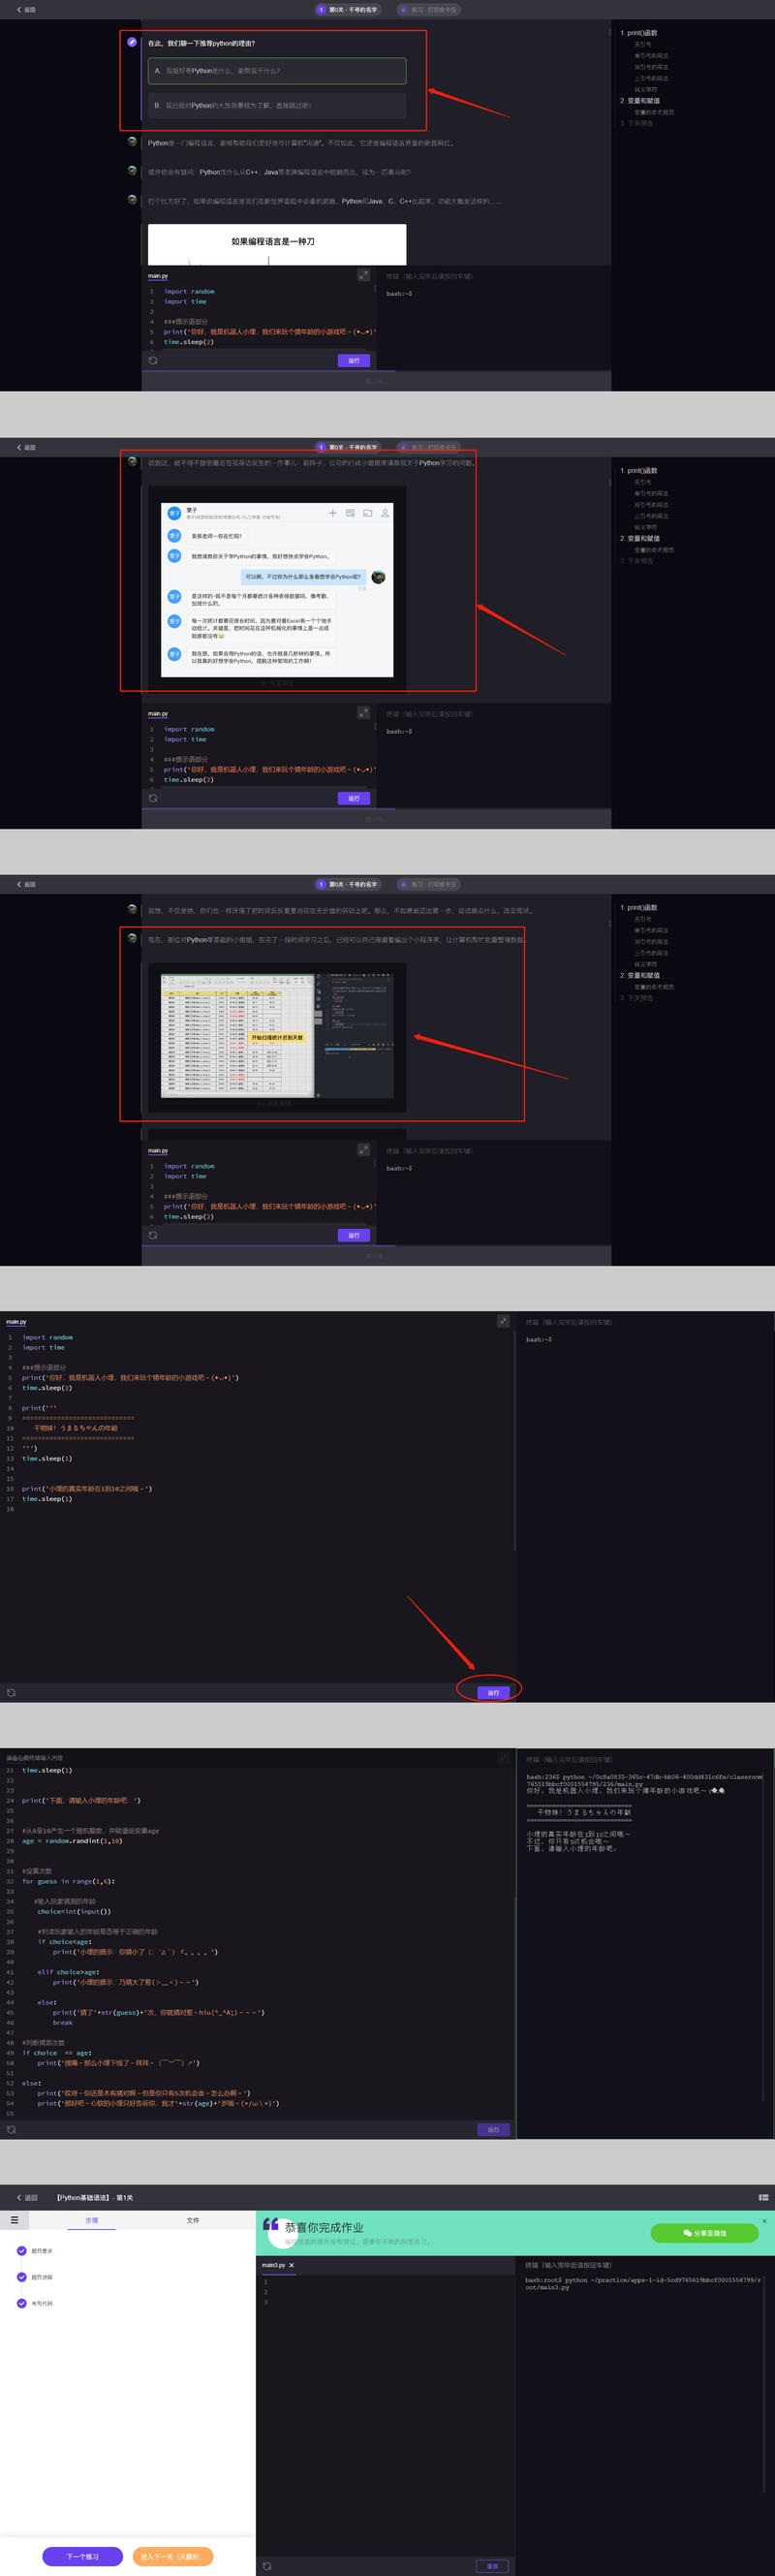The image size is (775, 2576).
Task: Click the 下一个练习 button
Action: (82, 2556)
